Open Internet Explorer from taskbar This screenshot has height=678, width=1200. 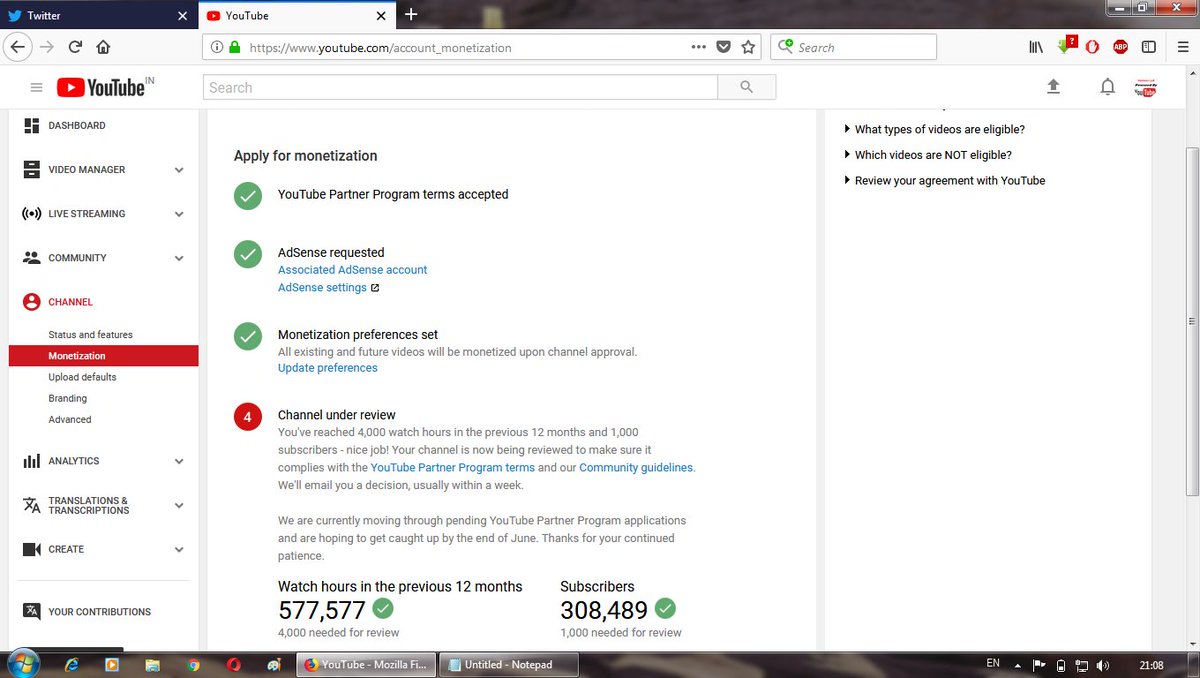click(x=72, y=664)
